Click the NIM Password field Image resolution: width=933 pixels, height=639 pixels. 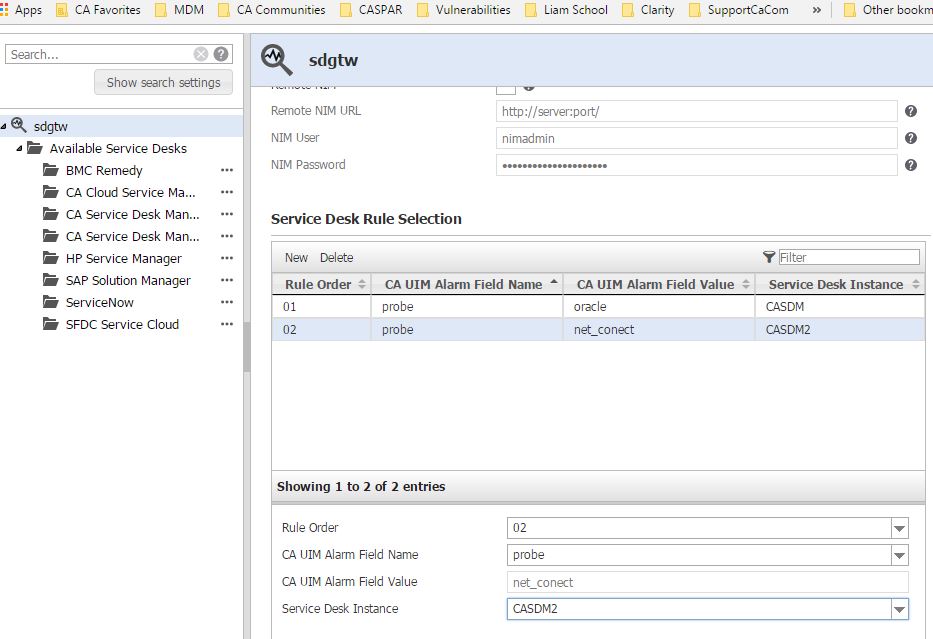(696, 165)
